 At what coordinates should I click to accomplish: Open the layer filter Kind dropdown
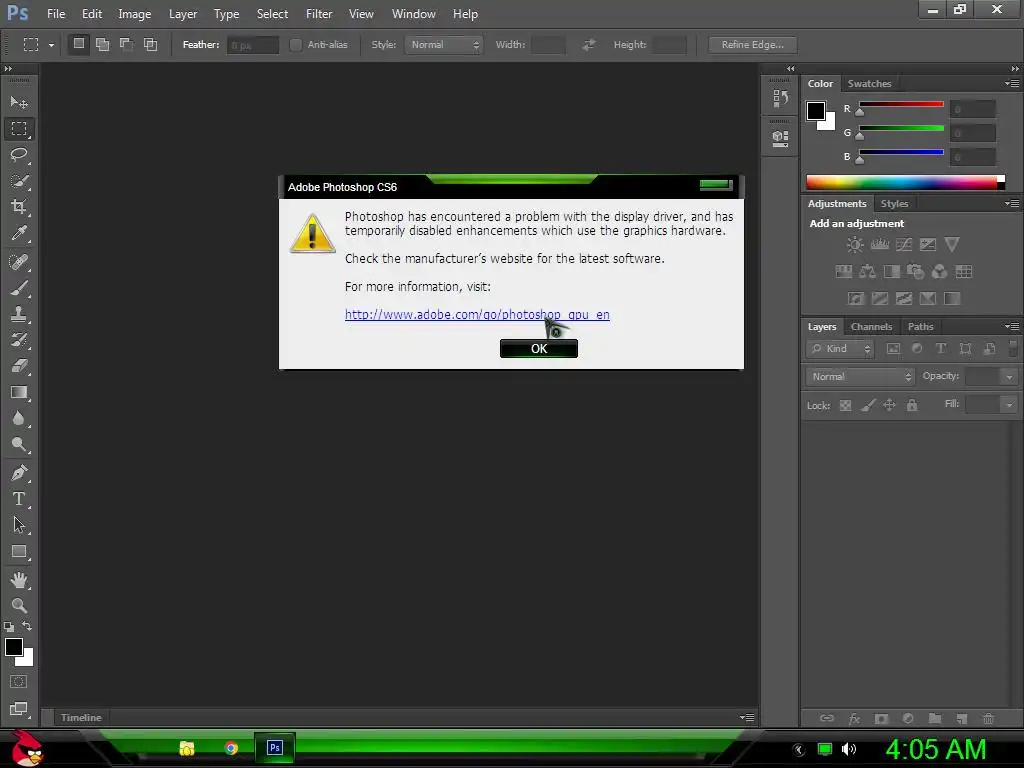pyautogui.click(x=840, y=349)
